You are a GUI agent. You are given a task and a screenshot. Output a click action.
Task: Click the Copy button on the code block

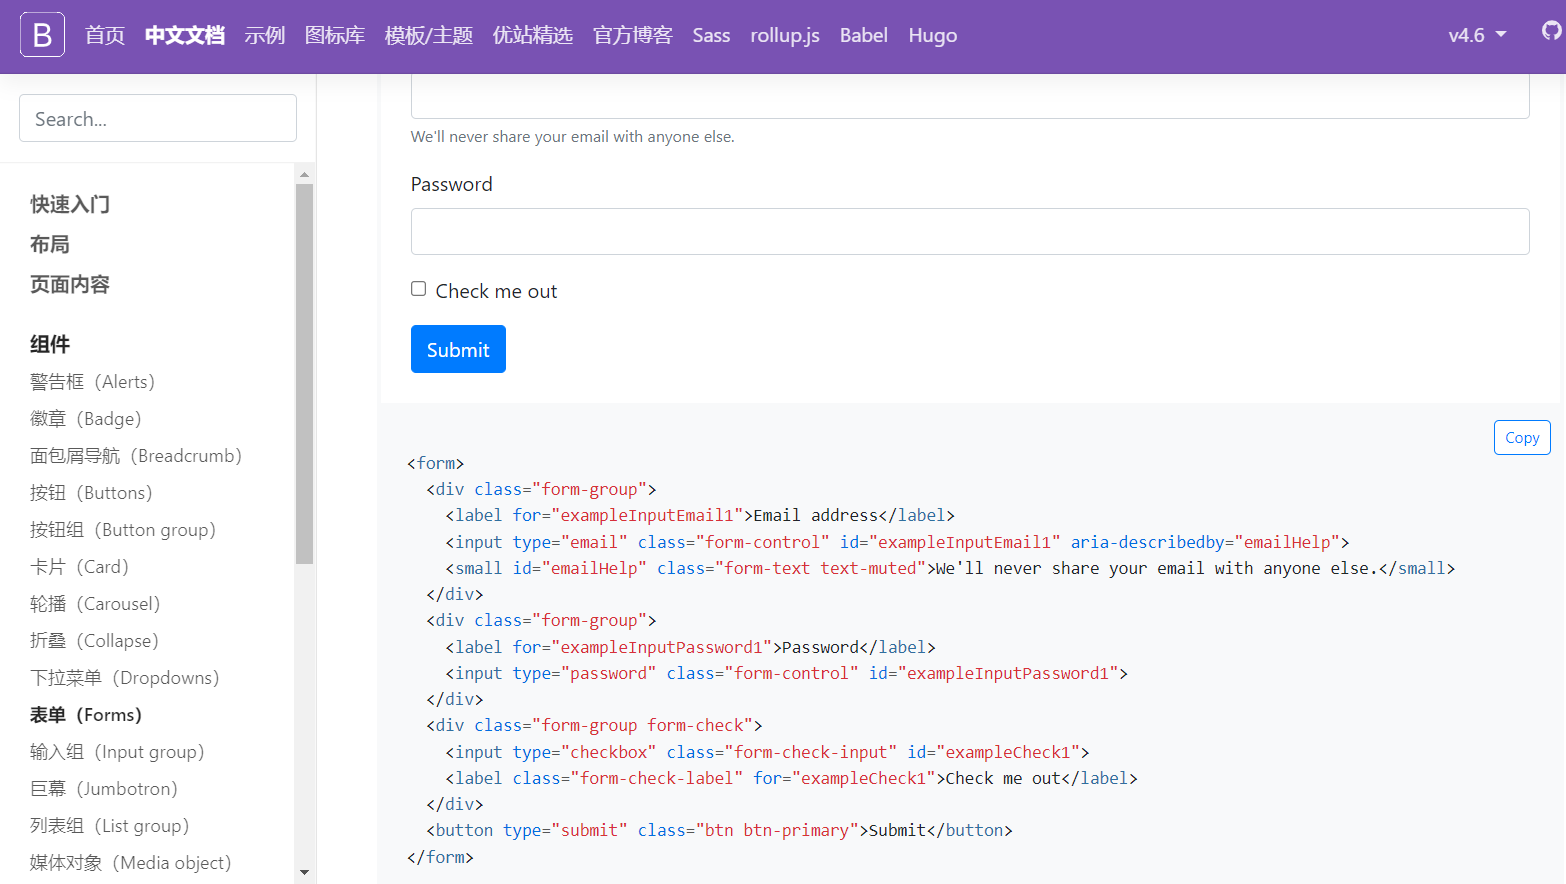[1521, 437]
